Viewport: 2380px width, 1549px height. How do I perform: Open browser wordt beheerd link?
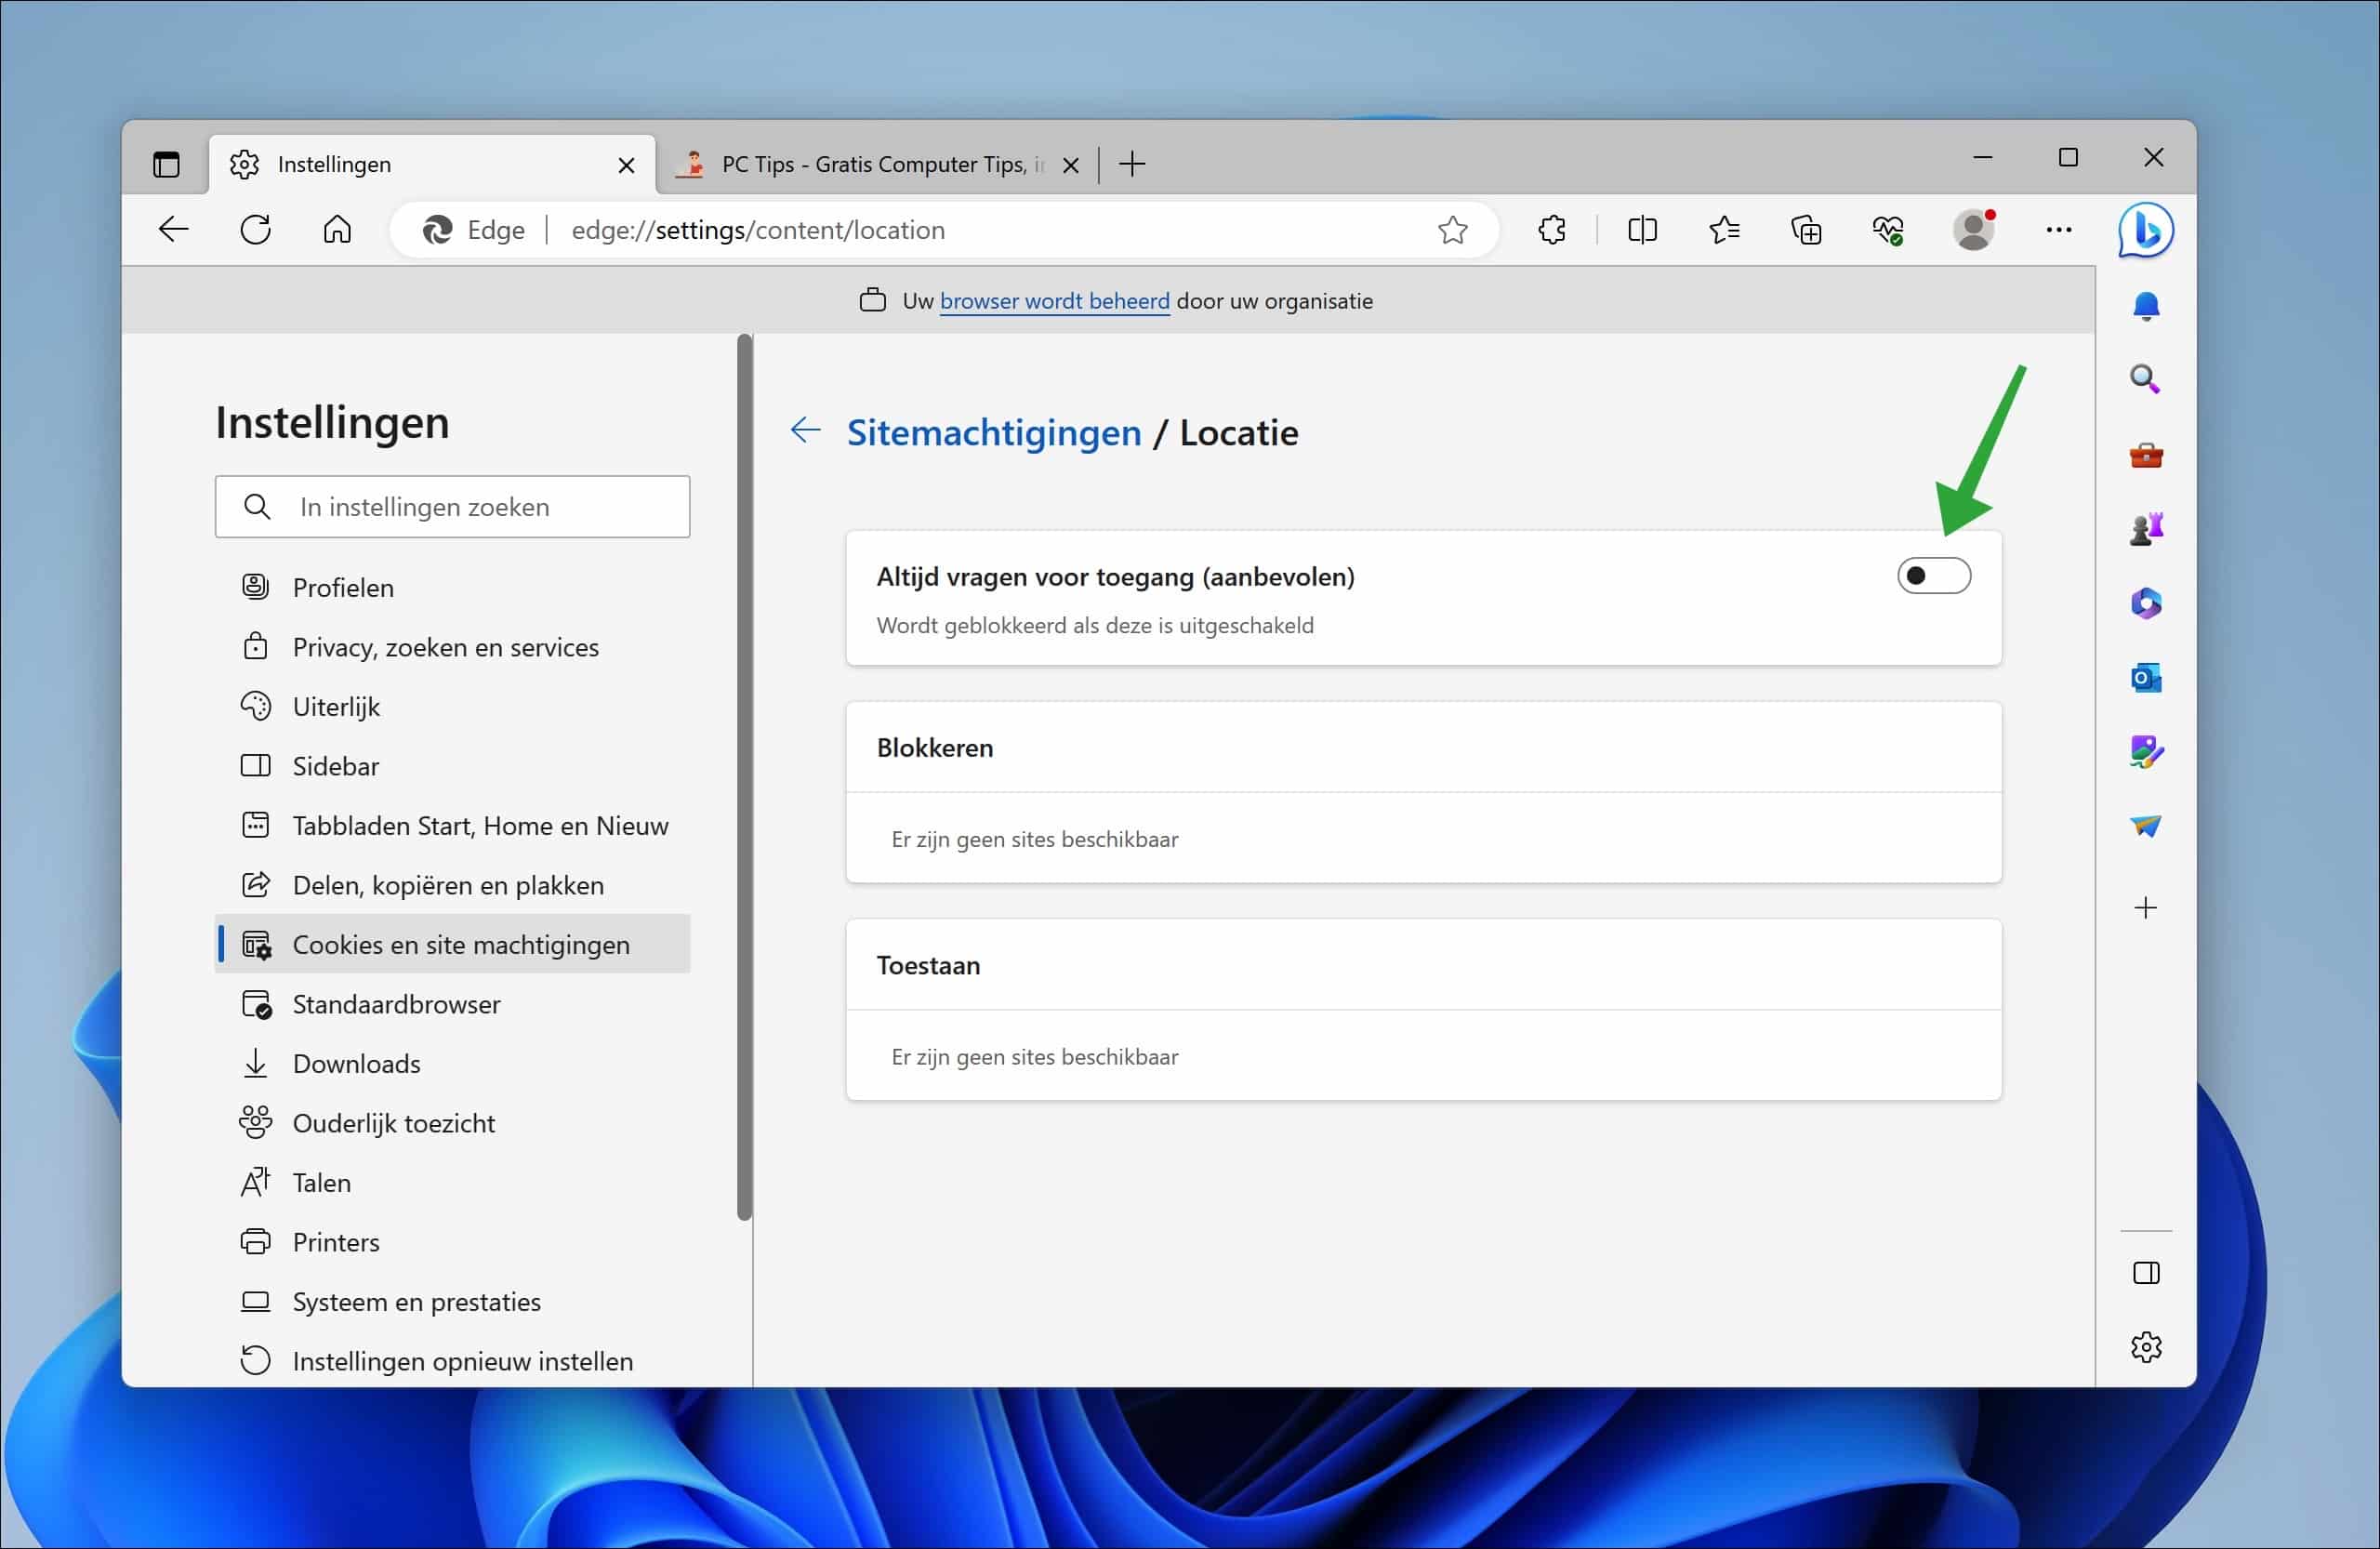coord(1054,300)
